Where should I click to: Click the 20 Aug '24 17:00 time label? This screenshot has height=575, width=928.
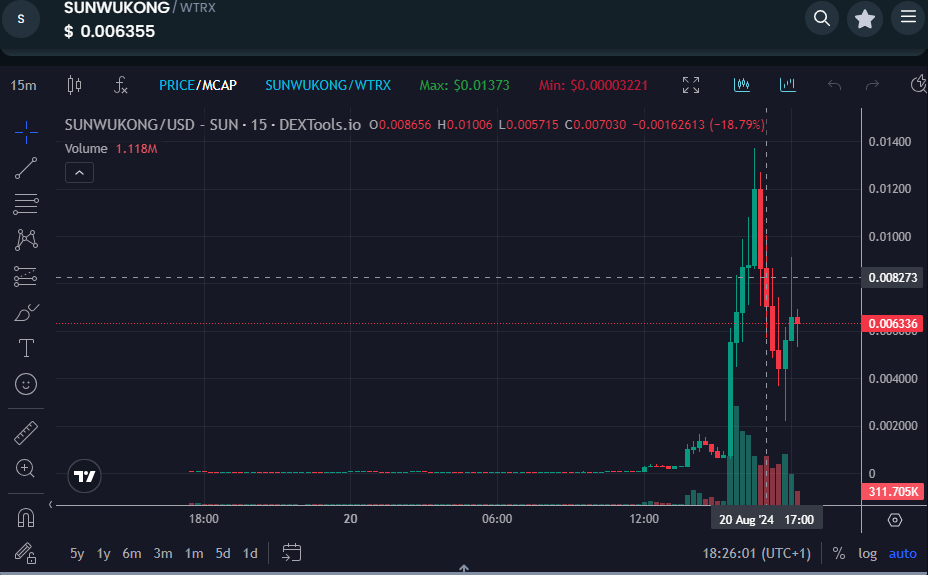pos(766,520)
